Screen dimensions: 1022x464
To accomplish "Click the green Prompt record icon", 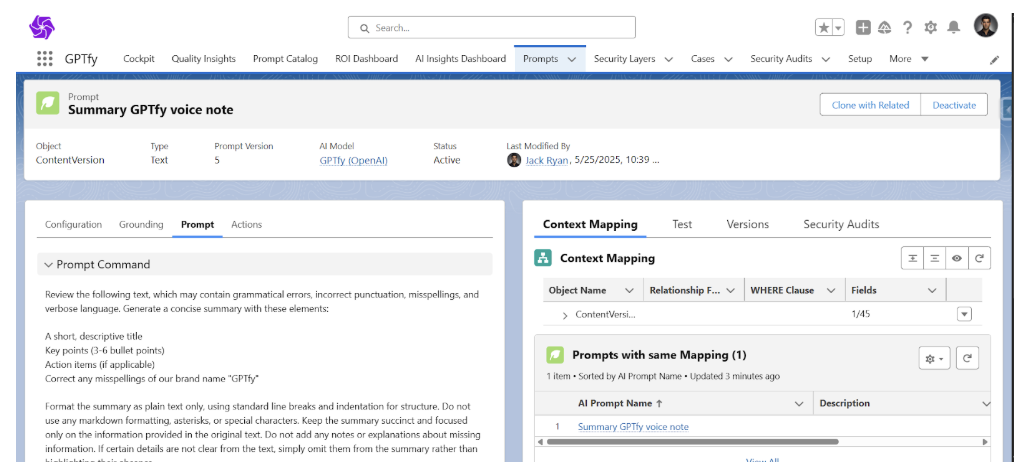I will pyautogui.click(x=48, y=104).
